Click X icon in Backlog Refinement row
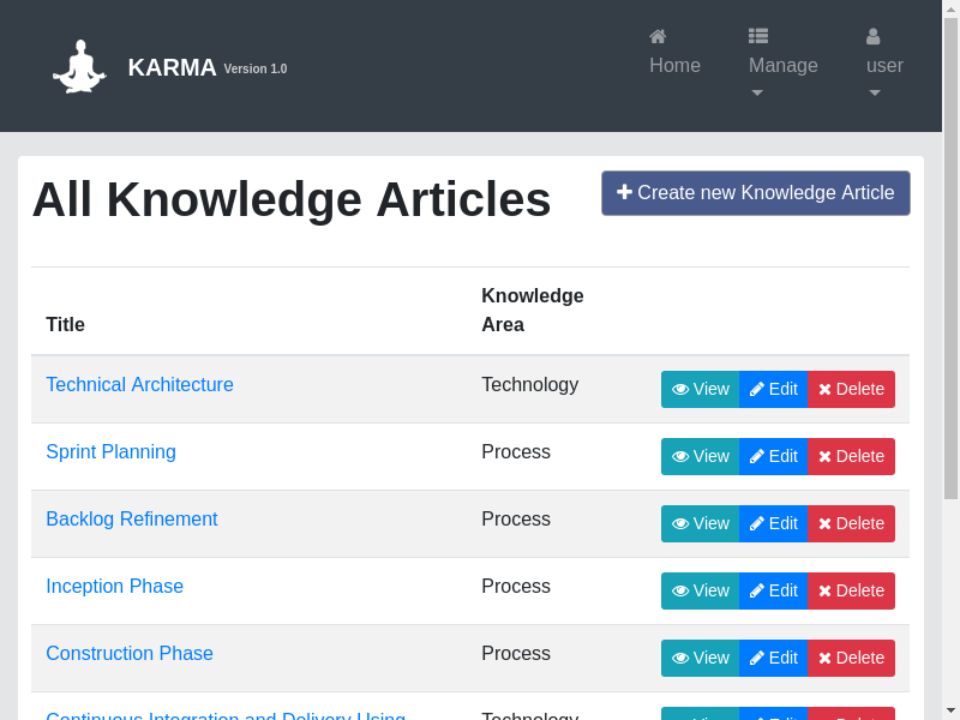The width and height of the screenshot is (960, 720). click(x=825, y=523)
